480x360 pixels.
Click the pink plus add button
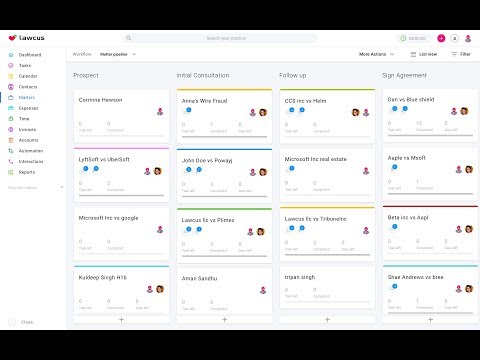click(x=441, y=38)
